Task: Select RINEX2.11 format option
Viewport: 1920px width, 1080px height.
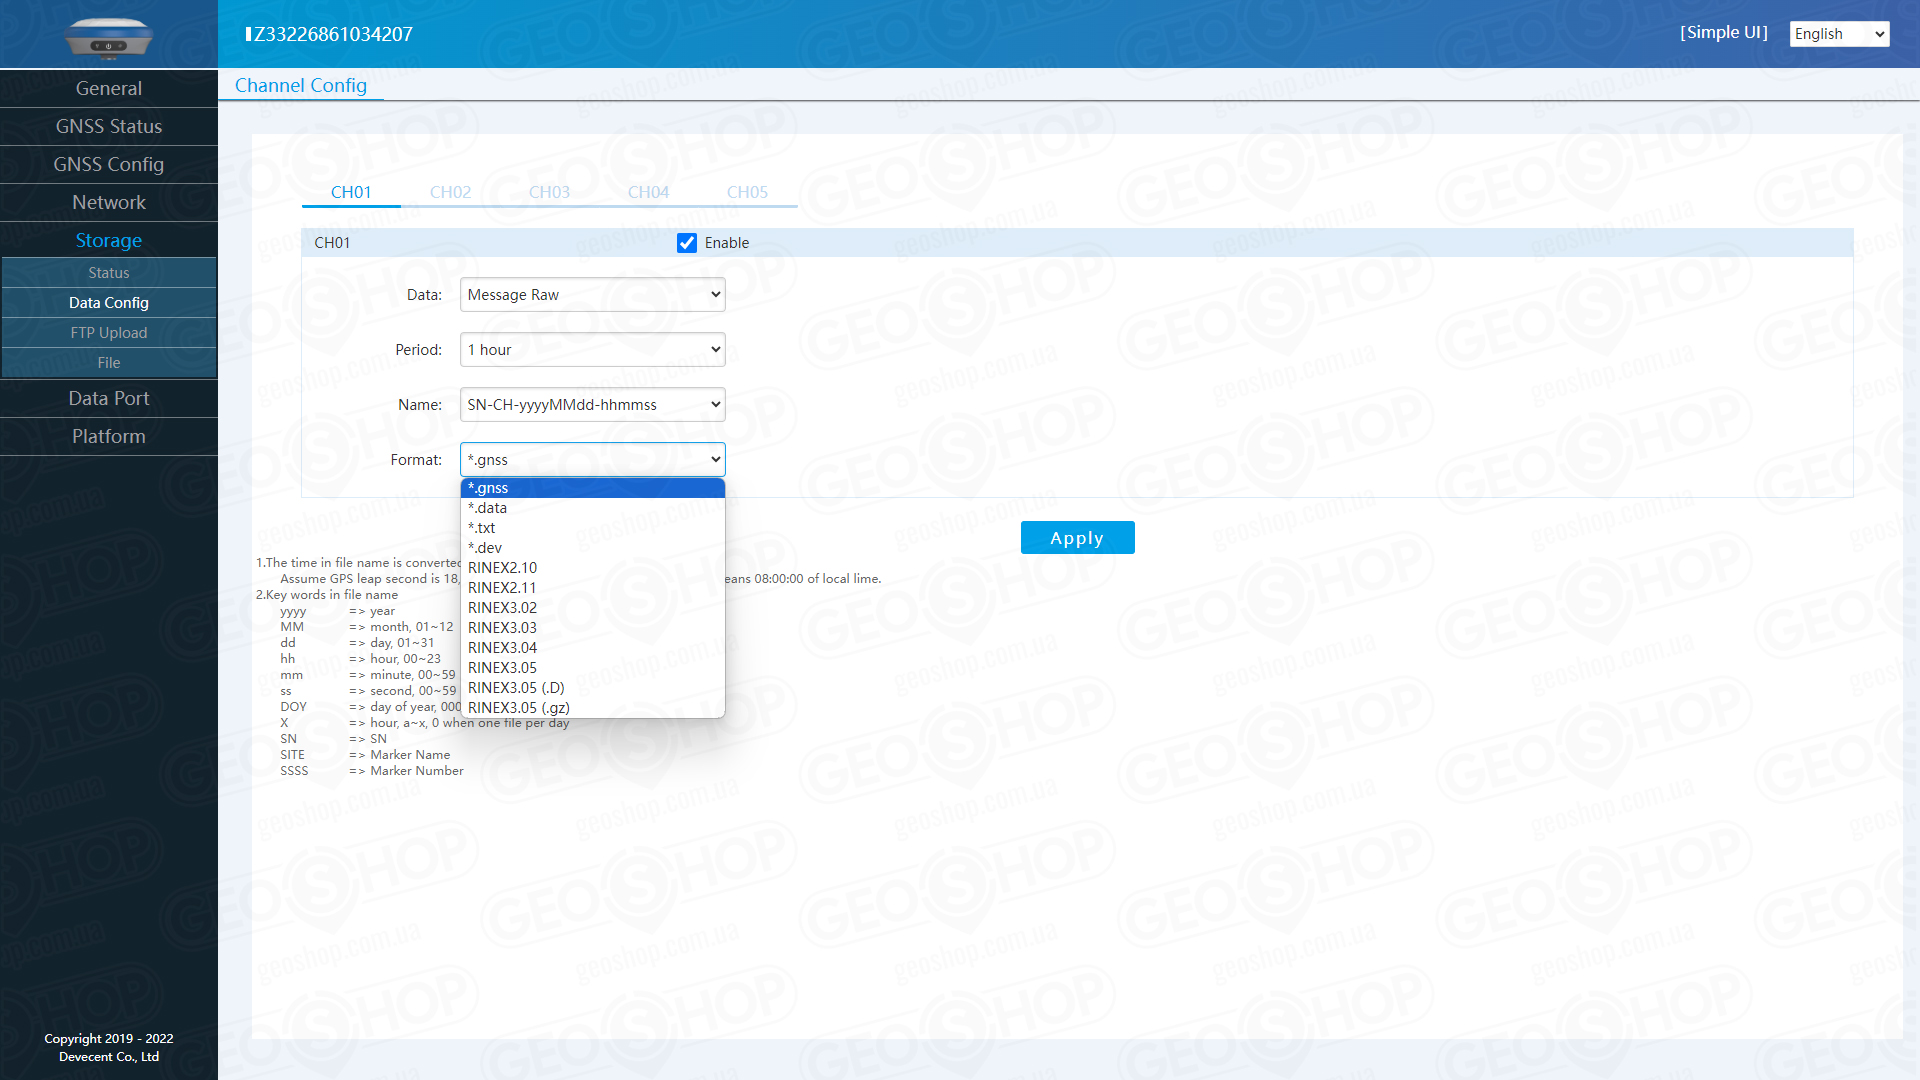Action: tap(592, 588)
